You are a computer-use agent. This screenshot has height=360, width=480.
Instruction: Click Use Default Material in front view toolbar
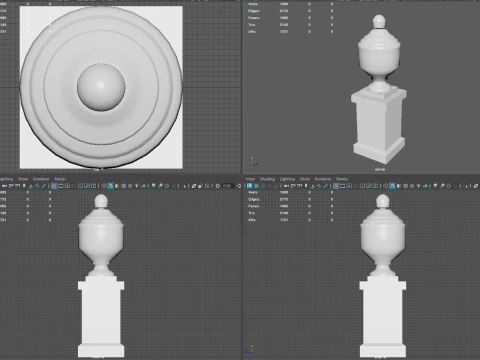click(117, 186)
